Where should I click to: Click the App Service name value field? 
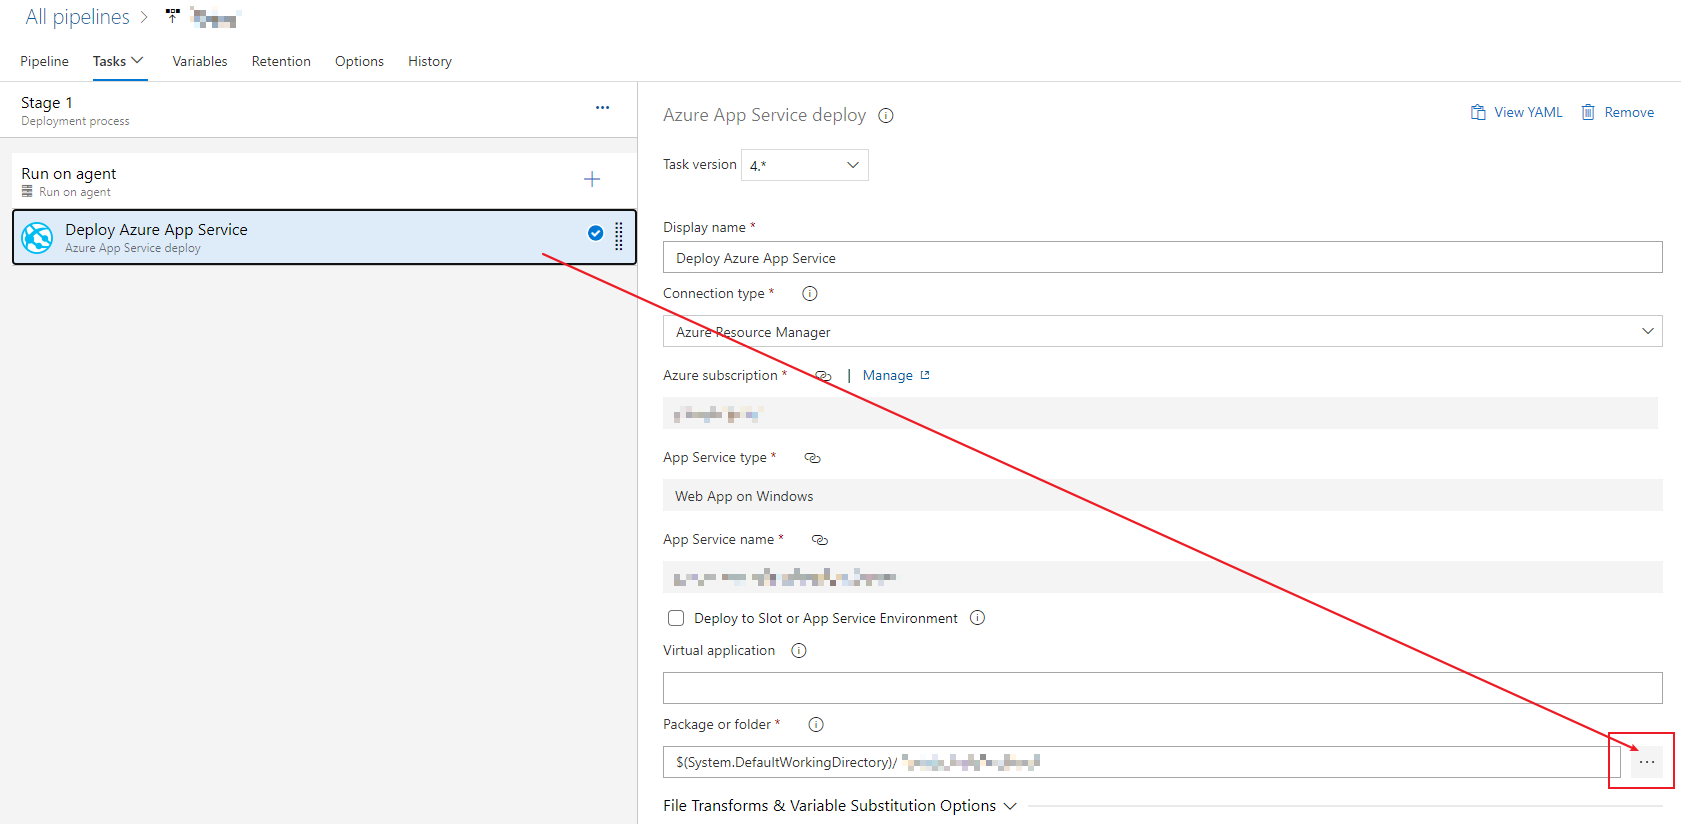[x=1162, y=577]
